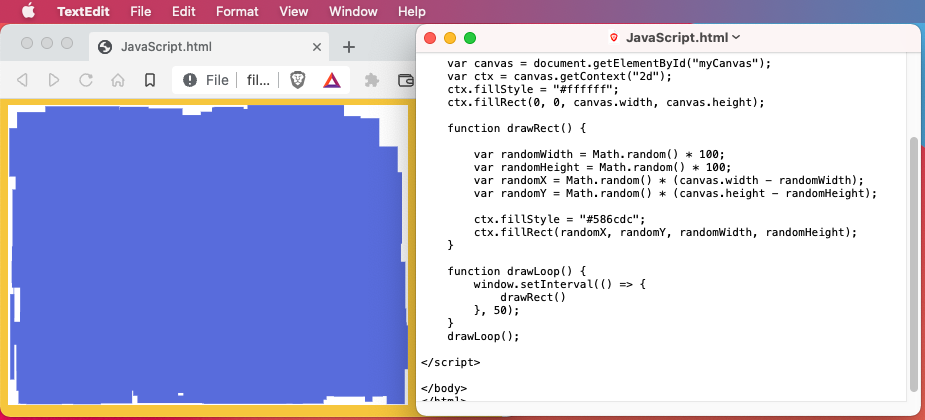The height and width of the screenshot is (420, 925).
Task: Click the line 'var randomHeight = Math.random() * 100;'
Action: (602, 167)
